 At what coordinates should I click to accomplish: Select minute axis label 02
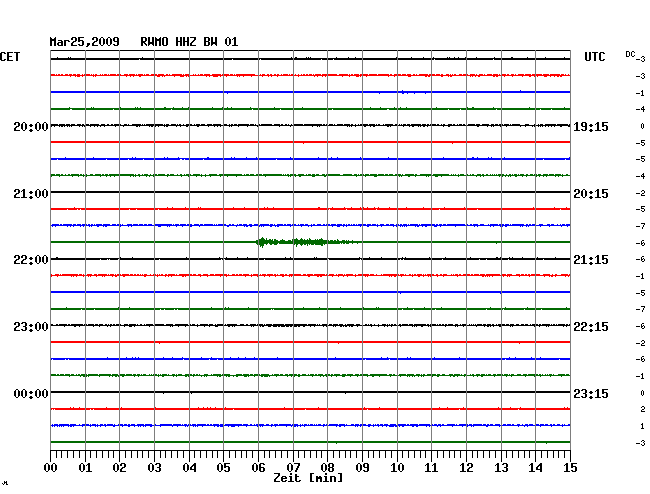pyautogui.click(x=119, y=468)
